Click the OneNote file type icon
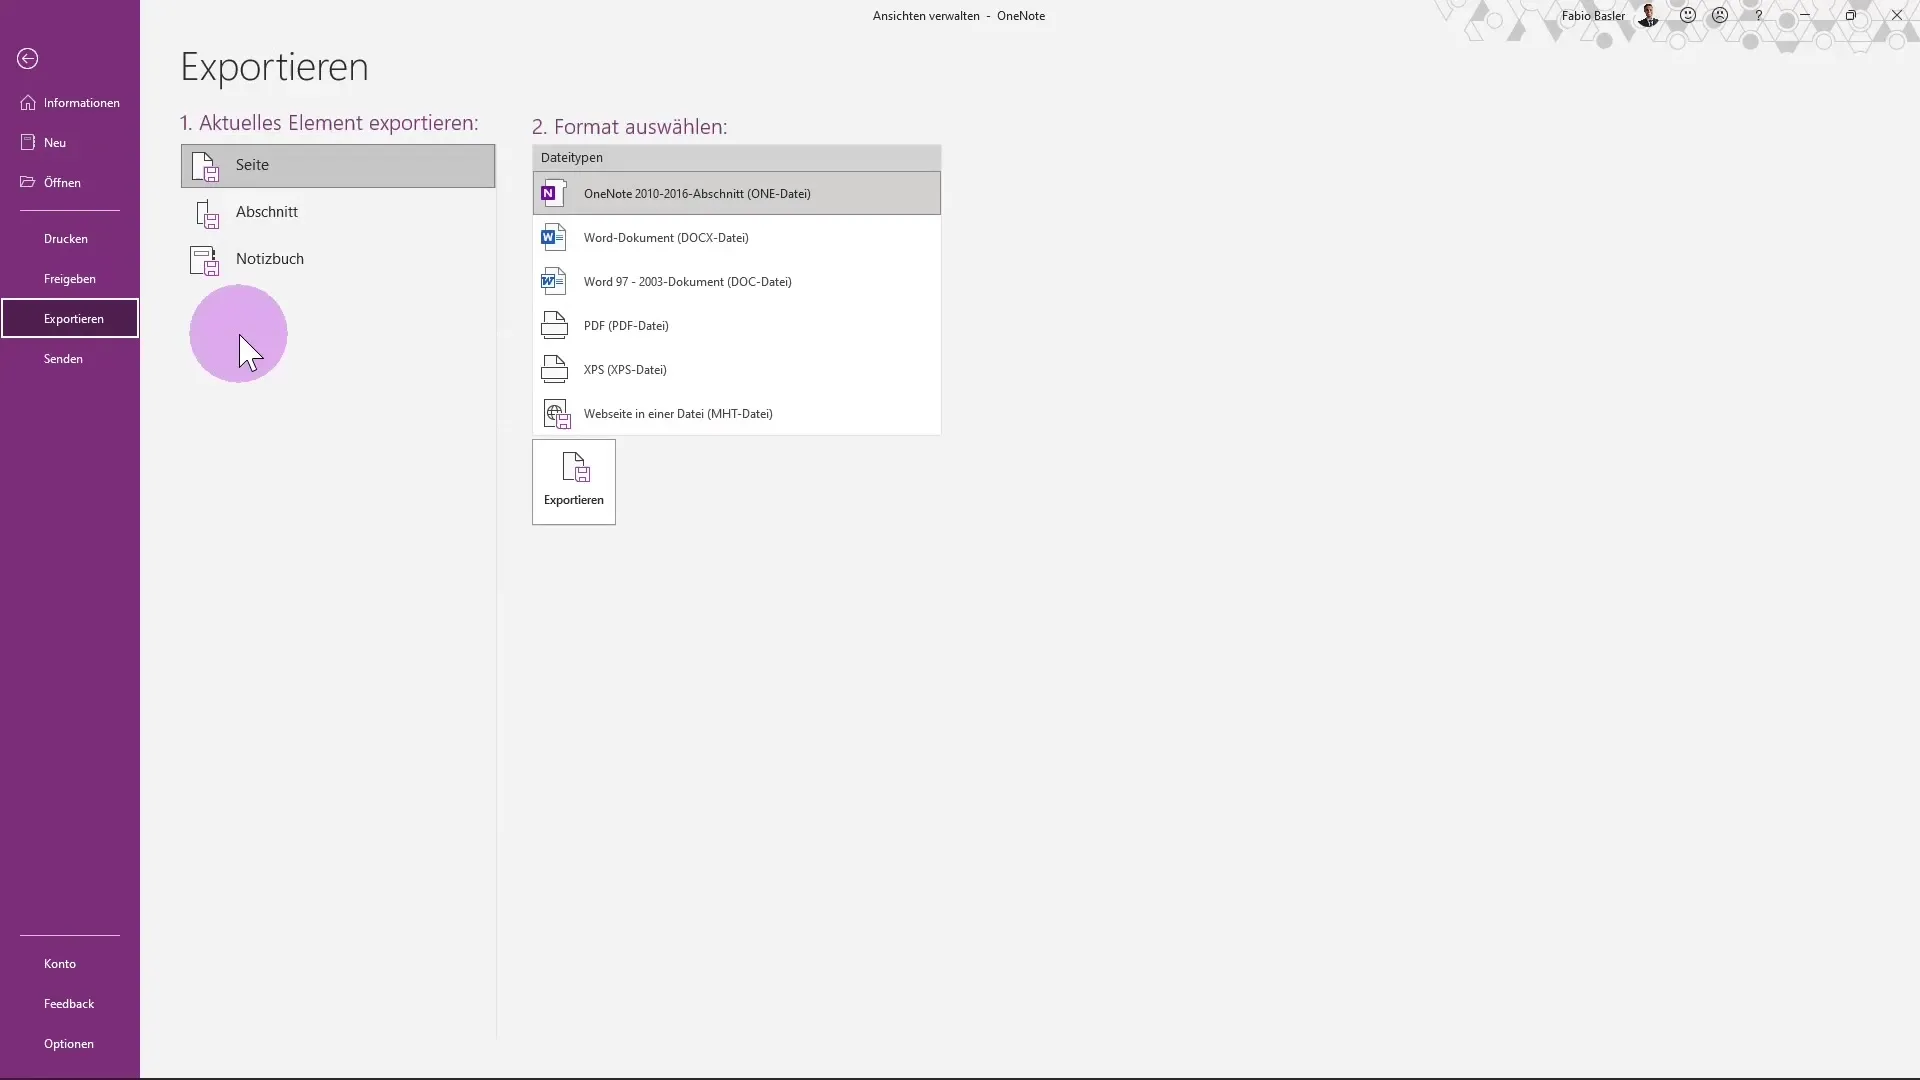This screenshot has height=1080, width=1920. [554, 193]
